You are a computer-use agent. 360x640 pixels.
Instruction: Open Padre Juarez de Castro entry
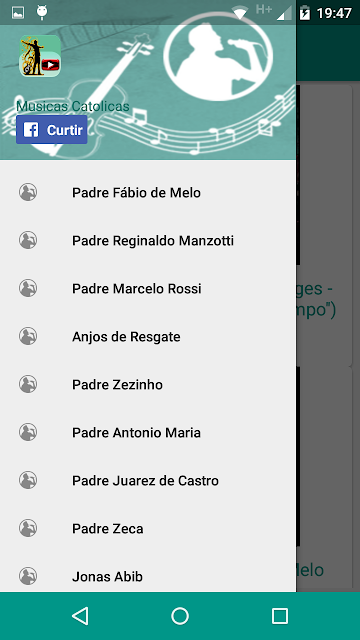(x=148, y=480)
